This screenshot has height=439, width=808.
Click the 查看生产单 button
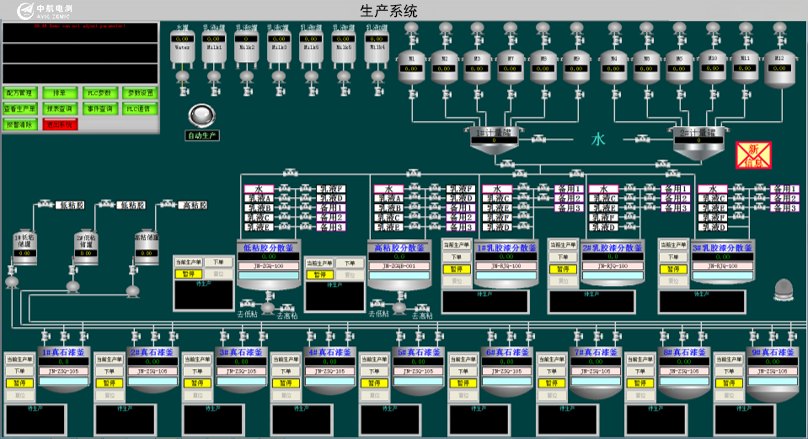point(20,109)
